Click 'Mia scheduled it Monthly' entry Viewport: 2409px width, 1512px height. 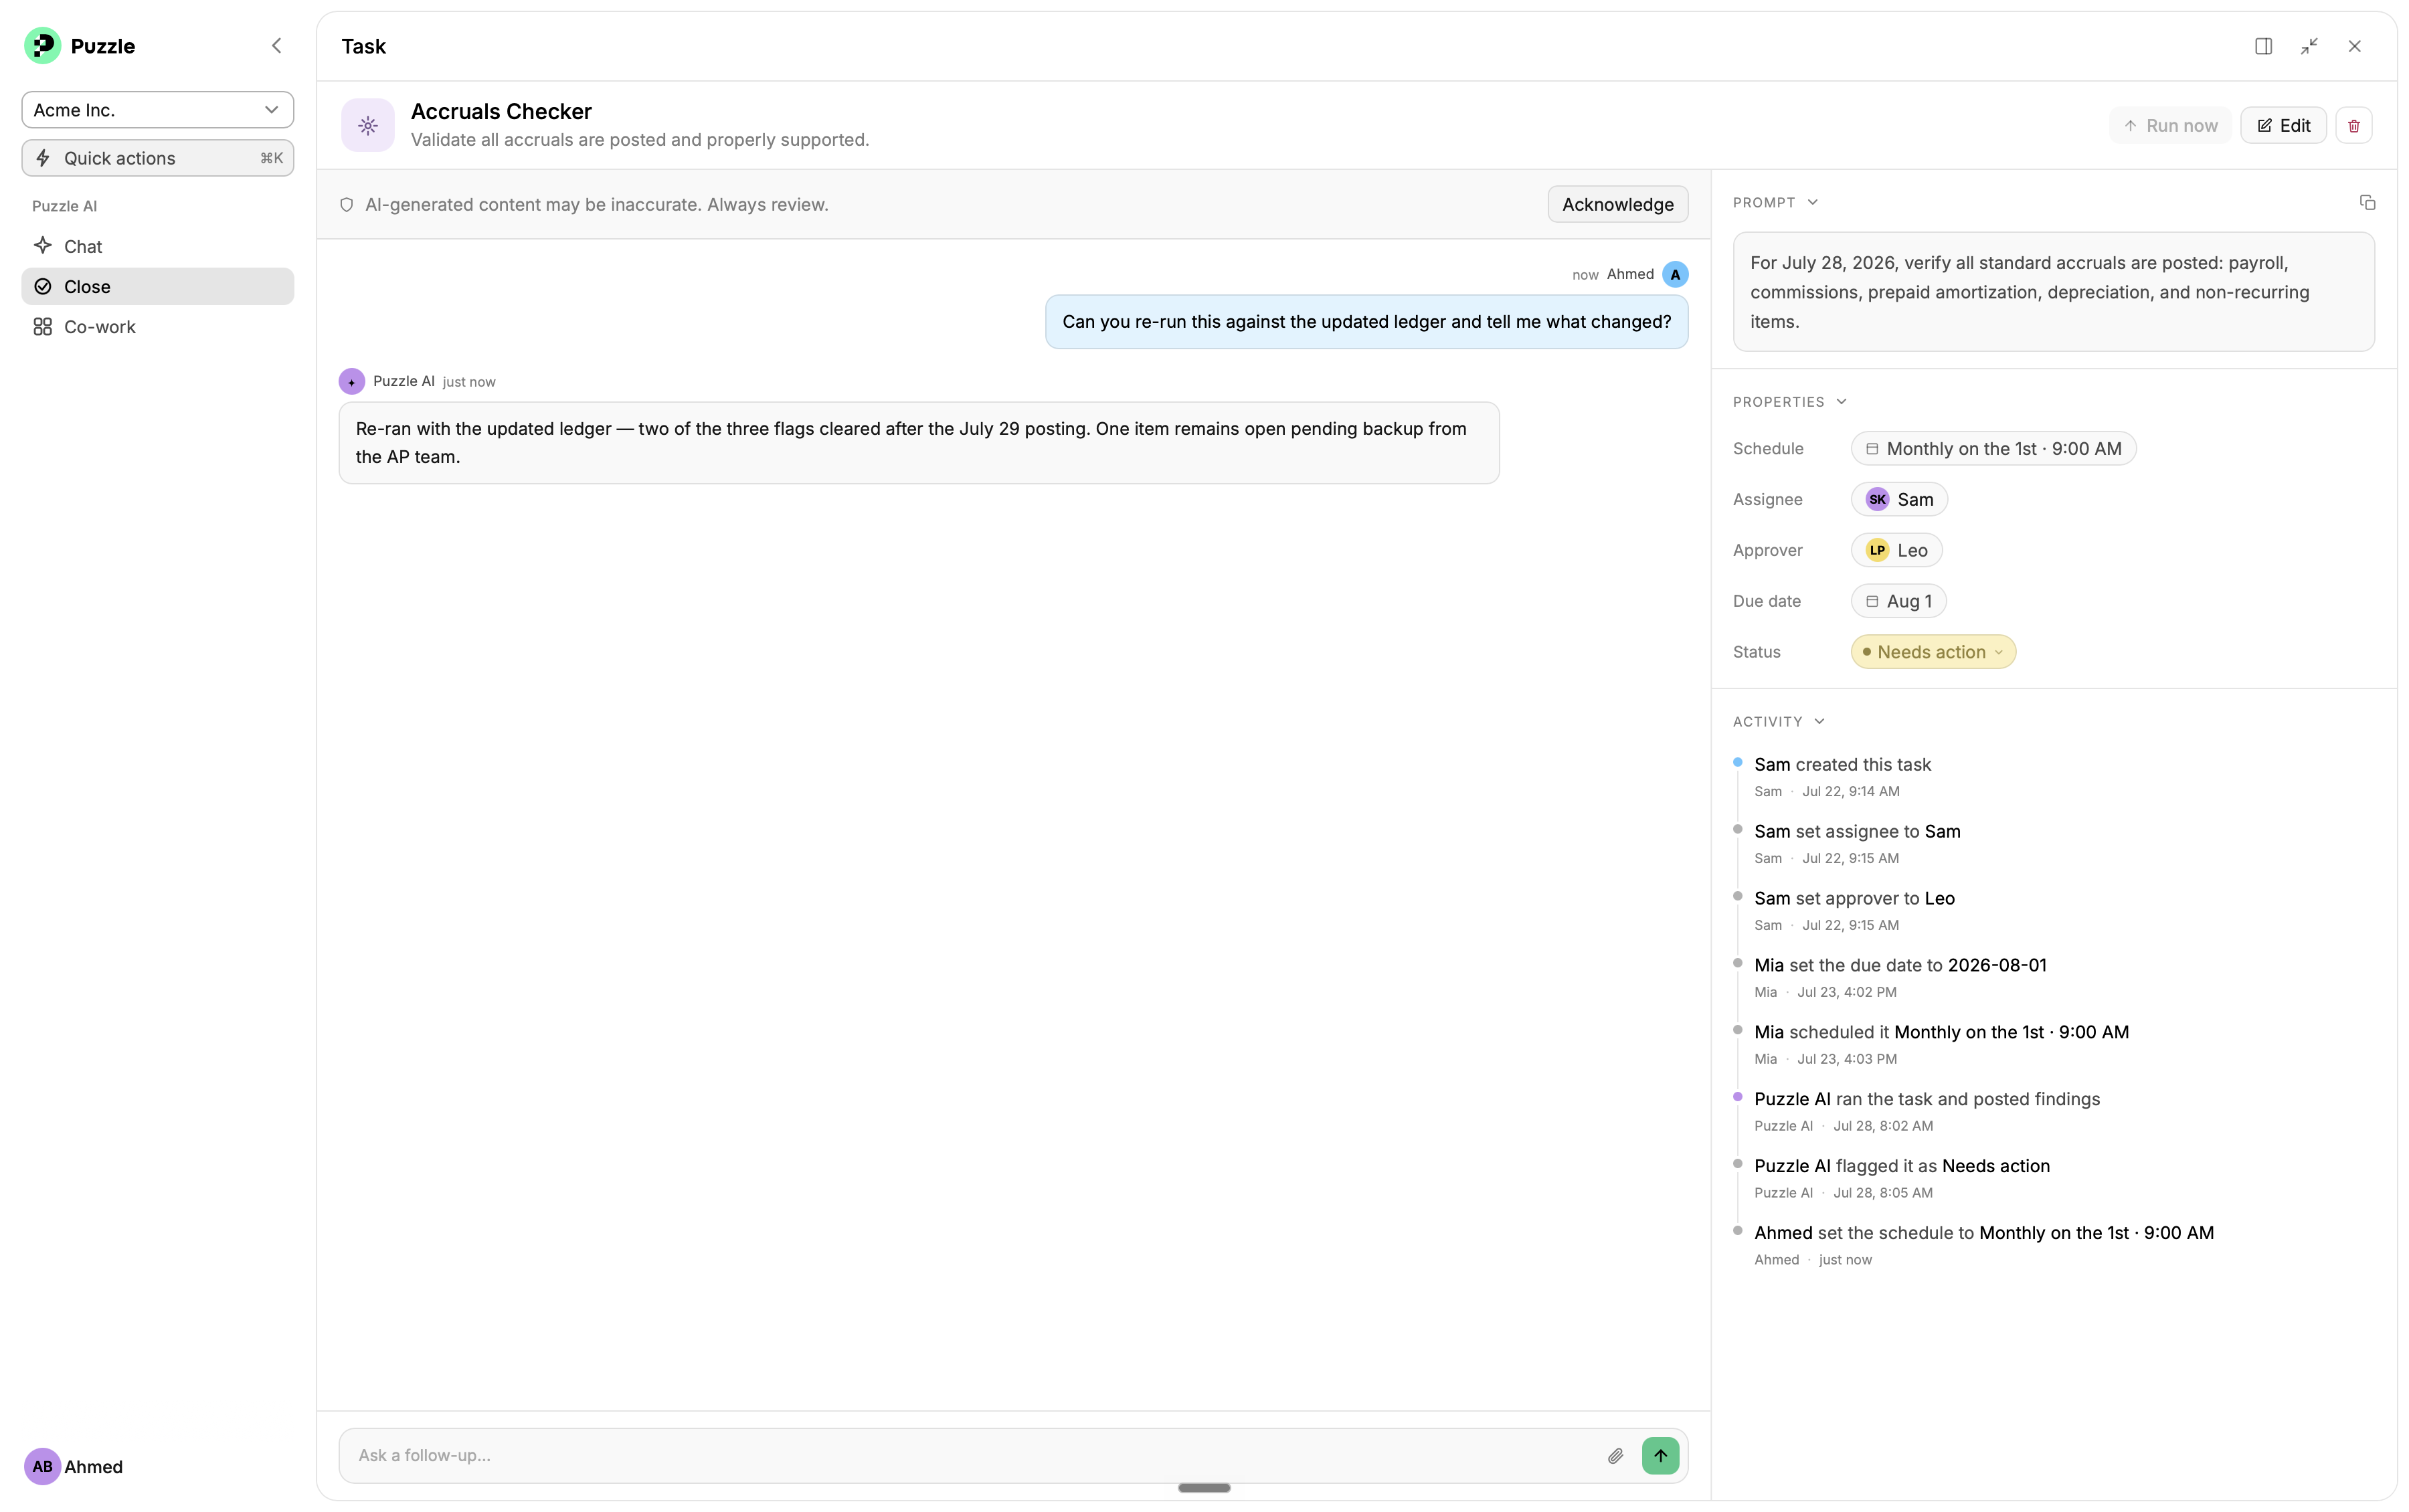coord(1941,1033)
